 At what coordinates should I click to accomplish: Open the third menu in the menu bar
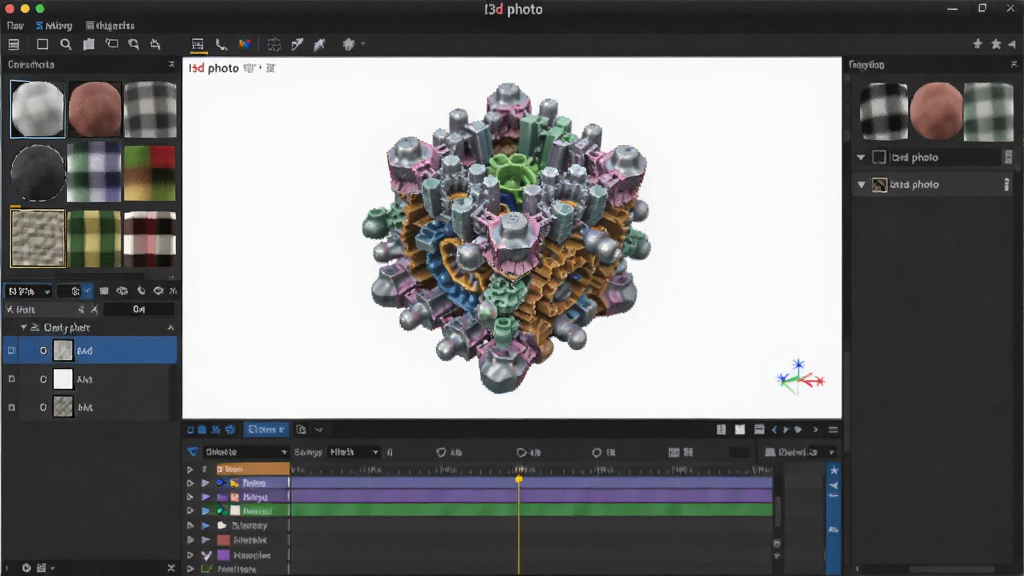click(110, 25)
